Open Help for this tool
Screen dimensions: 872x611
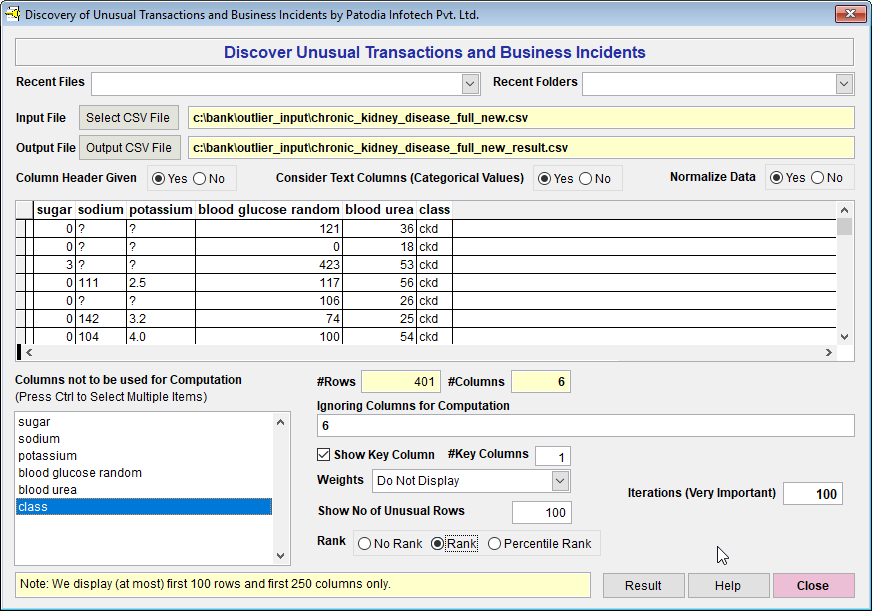[728, 586]
